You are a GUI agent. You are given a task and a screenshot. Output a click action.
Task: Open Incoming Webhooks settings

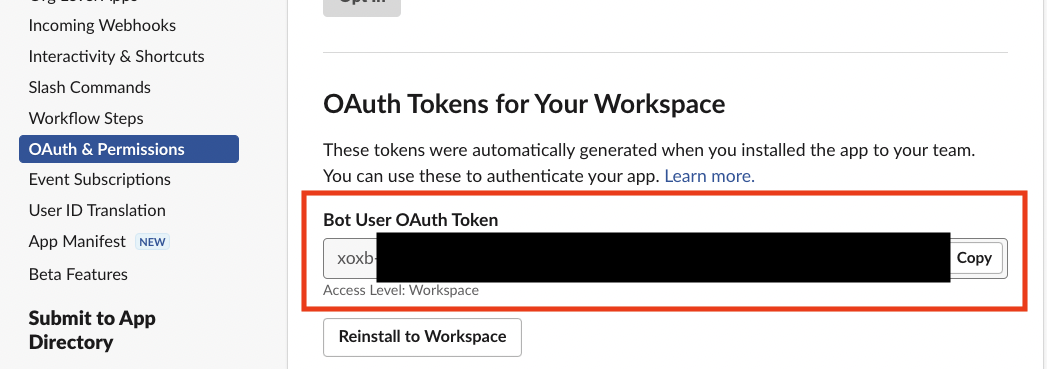(102, 26)
